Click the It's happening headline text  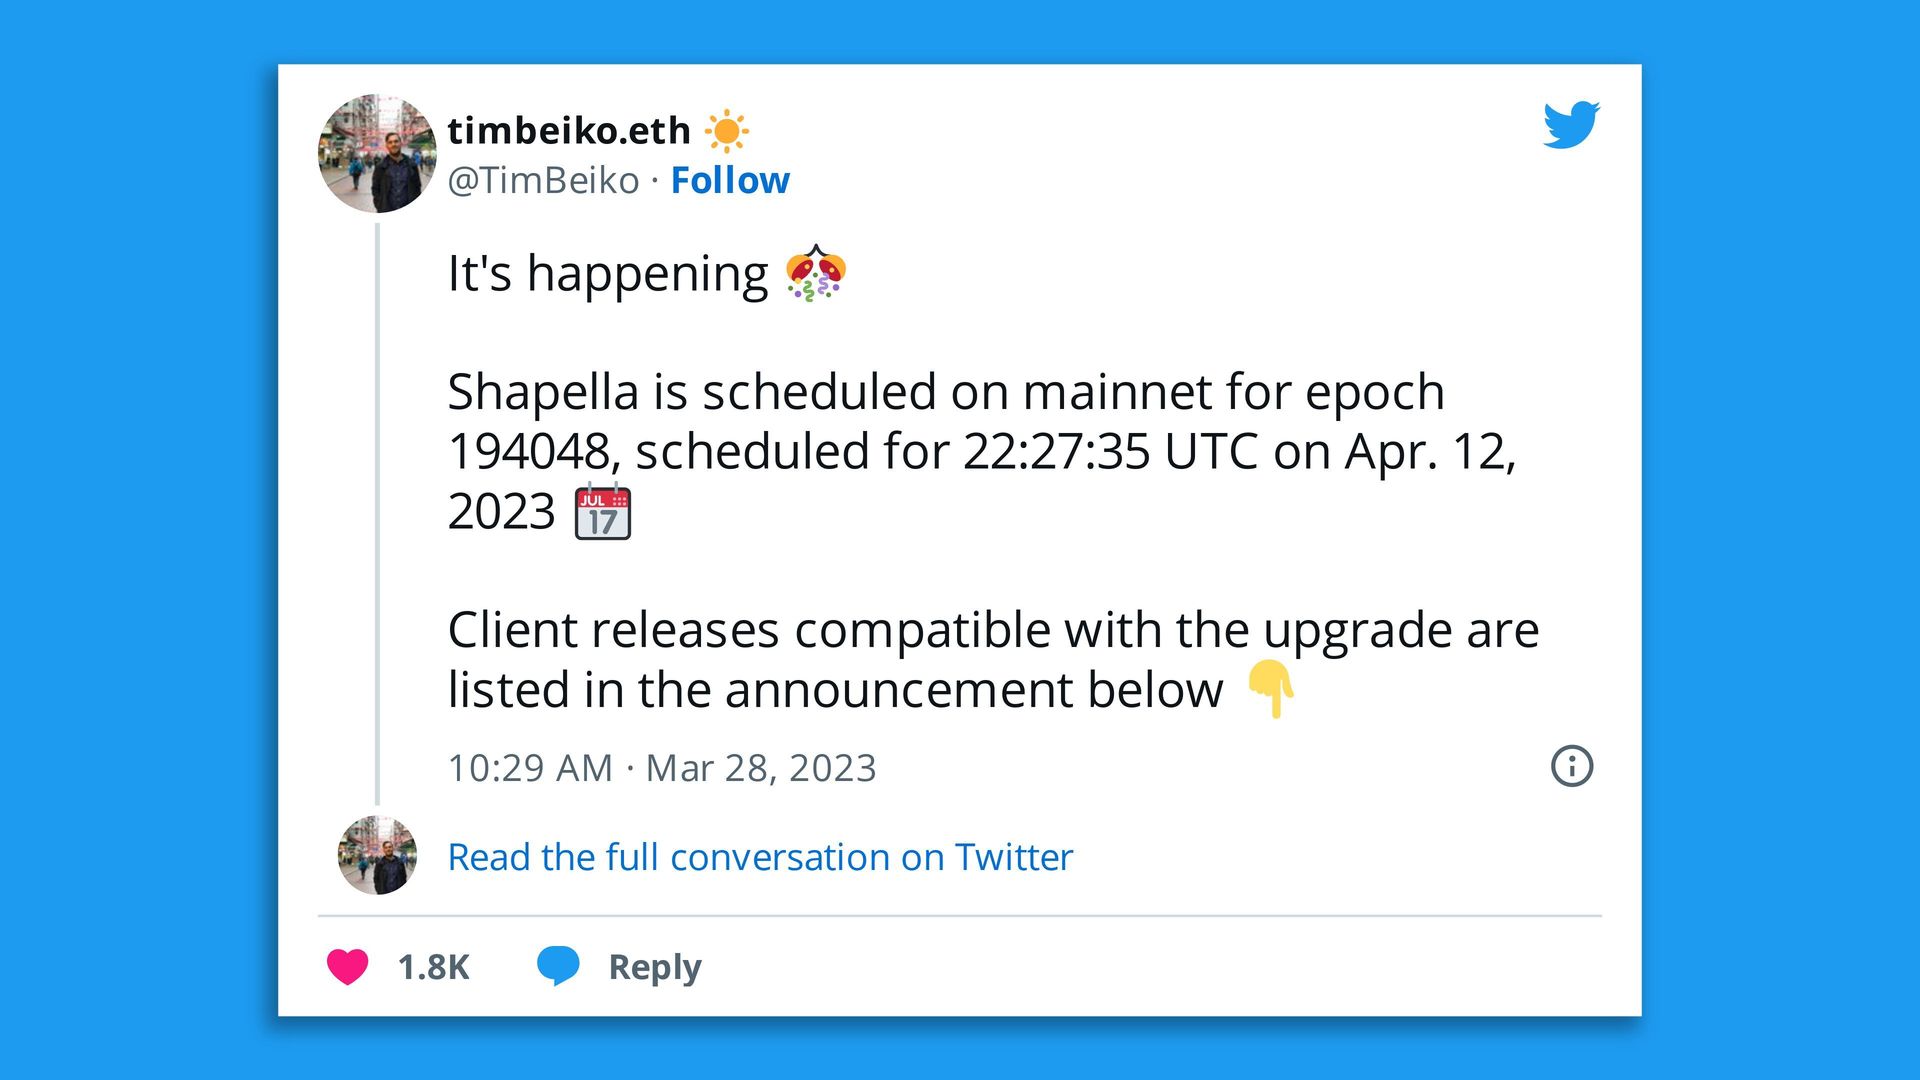click(x=607, y=273)
